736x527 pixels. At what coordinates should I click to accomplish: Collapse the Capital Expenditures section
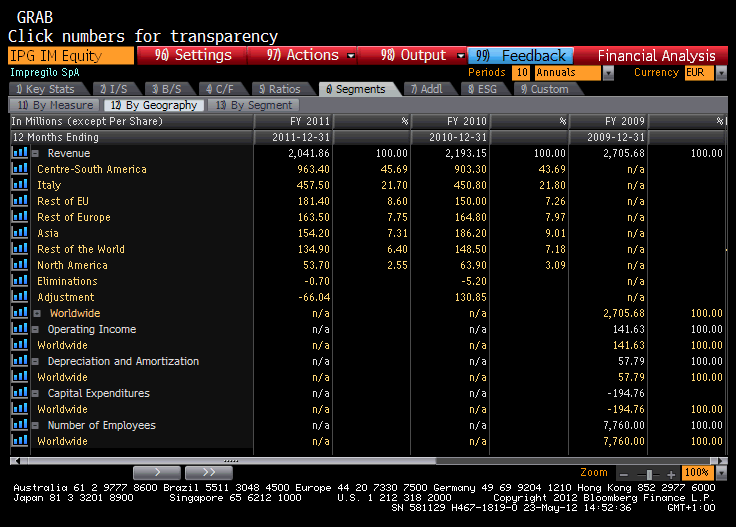pyautogui.click(x=35, y=393)
